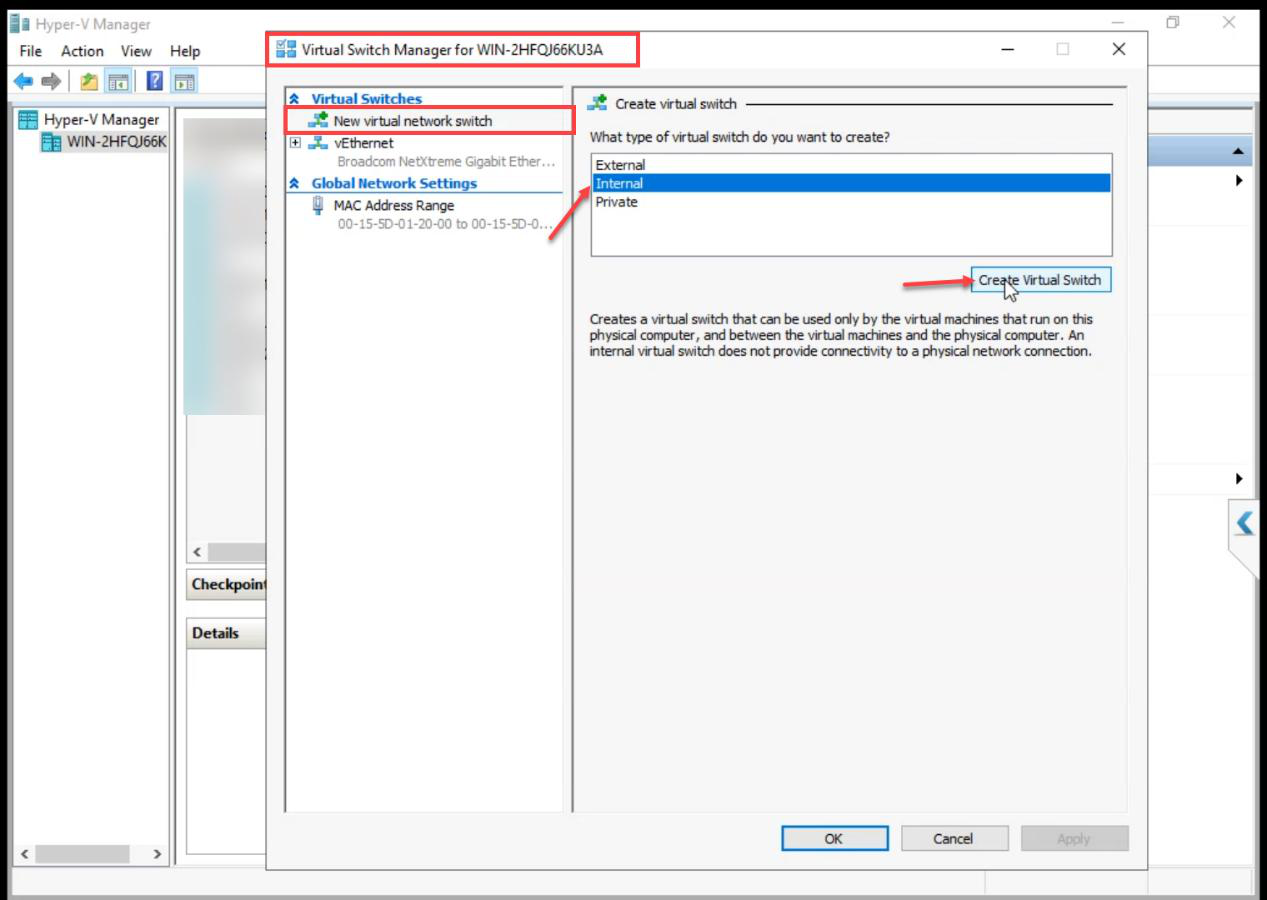
Task: Click the Create Virtual Switch button
Action: coord(1040,280)
